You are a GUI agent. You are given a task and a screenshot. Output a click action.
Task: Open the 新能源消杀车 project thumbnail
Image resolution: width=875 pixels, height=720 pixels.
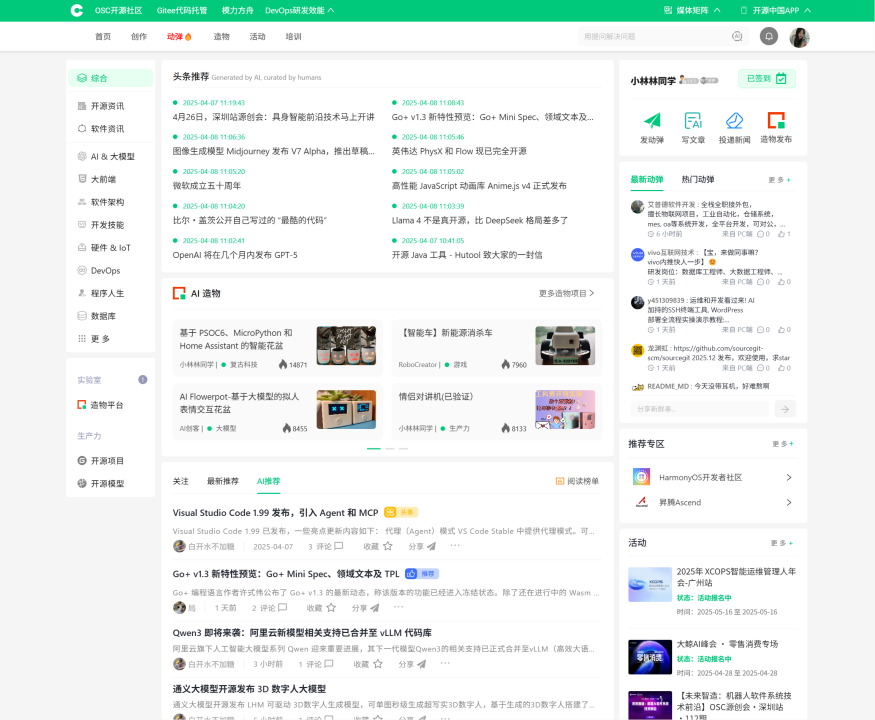click(565, 345)
